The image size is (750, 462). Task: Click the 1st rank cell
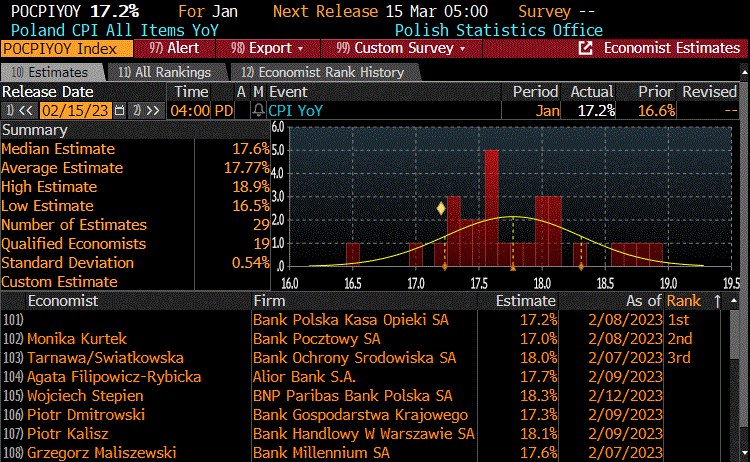(678, 319)
